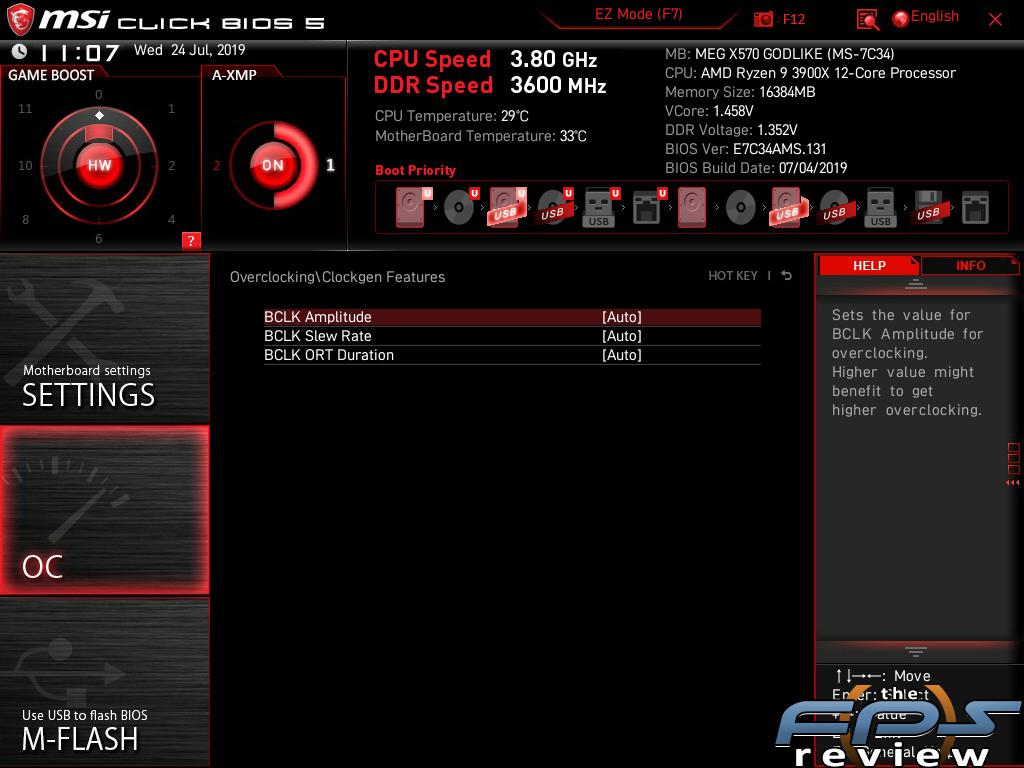Collapse the help panel using the top grip
This screenshot has width=1024, height=768.
tap(915, 283)
